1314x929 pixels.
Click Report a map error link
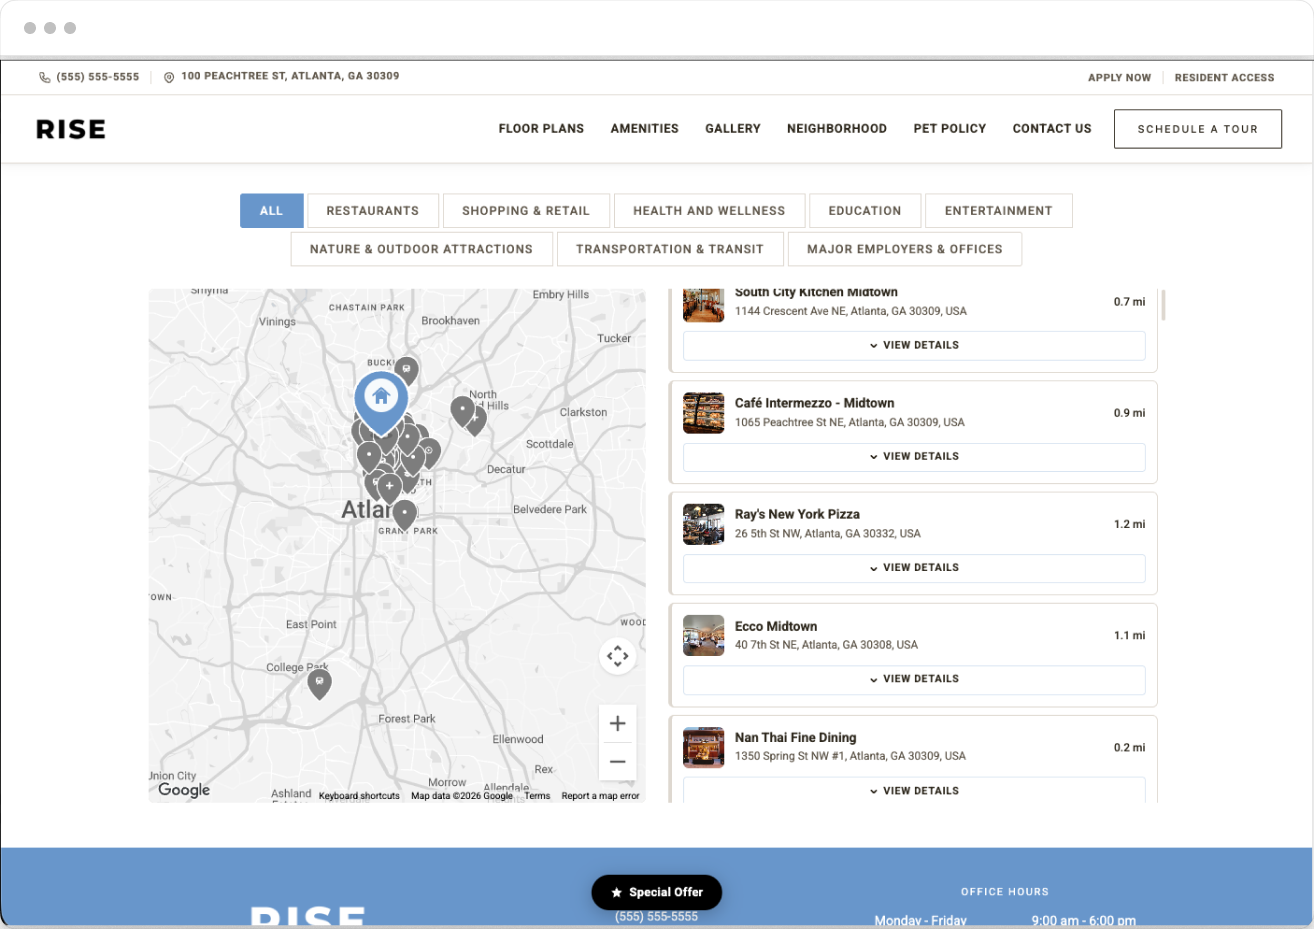pyautogui.click(x=600, y=796)
